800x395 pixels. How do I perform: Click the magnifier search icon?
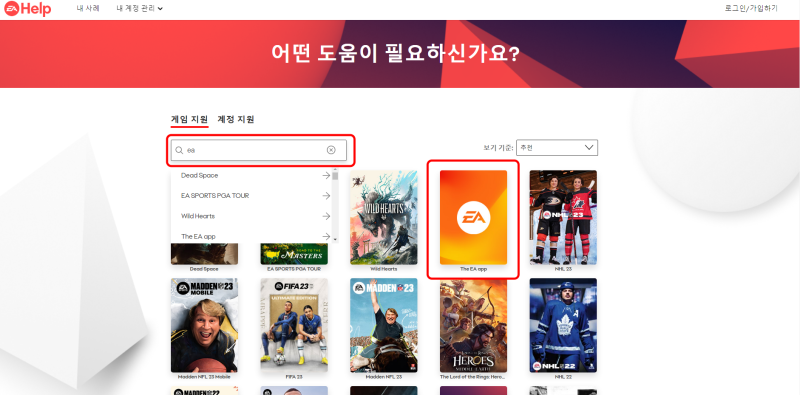(x=179, y=151)
